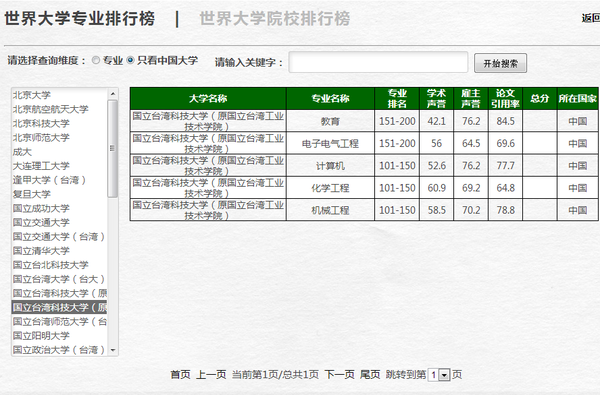The image size is (600, 395).
Task: Click the 64.5 employer reputation value
Action: 471,144
